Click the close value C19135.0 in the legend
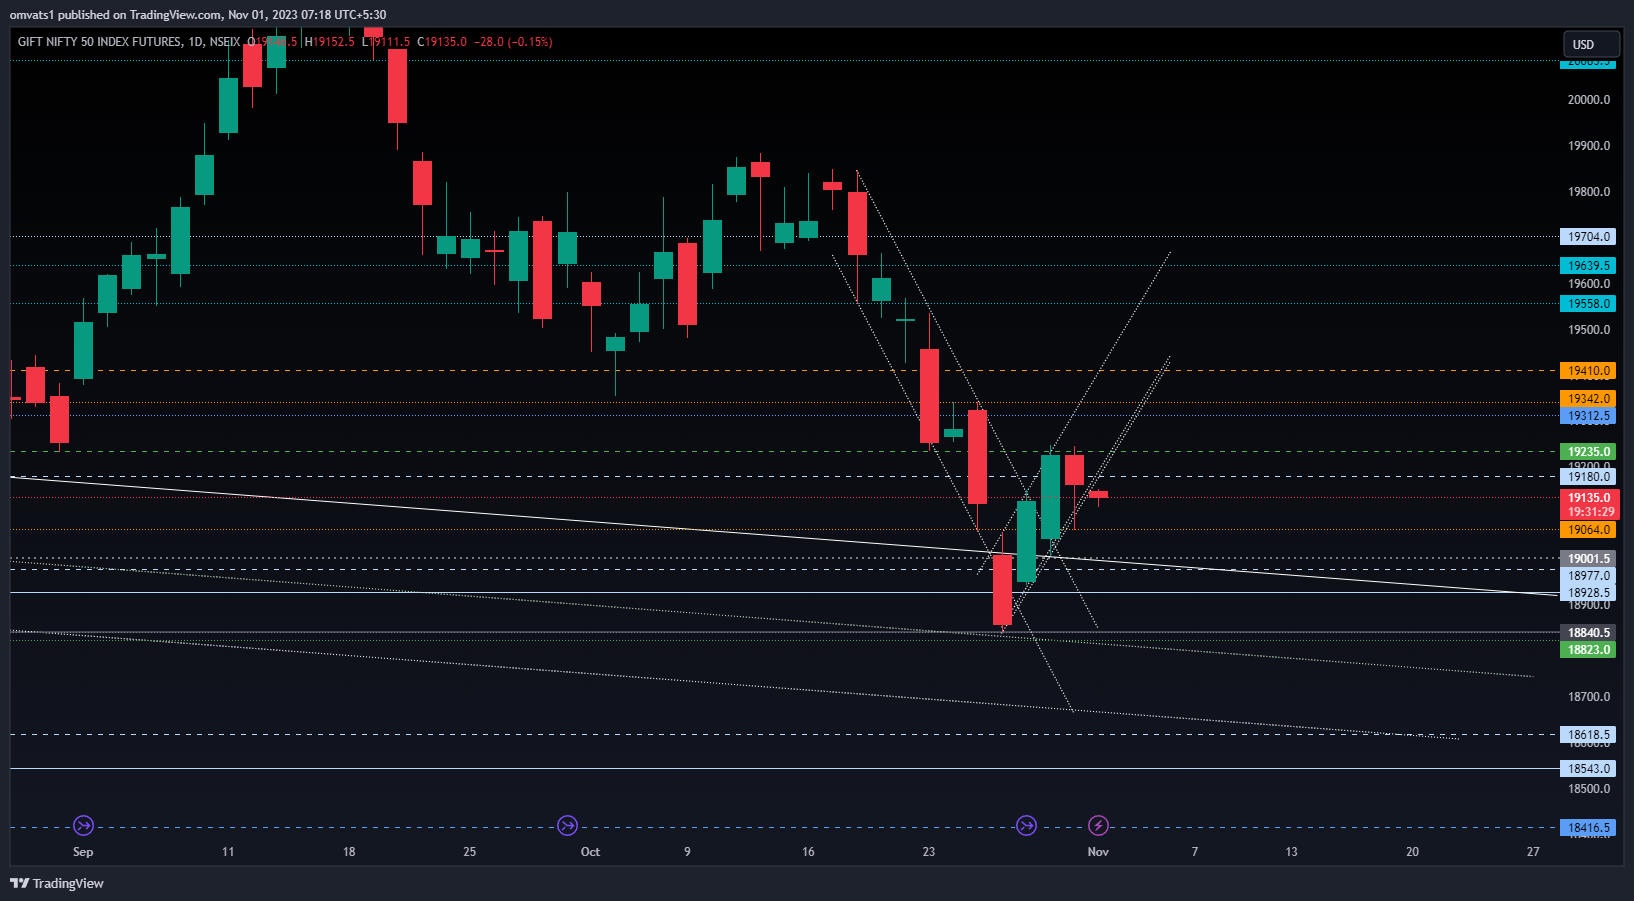 tap(442, 42)
